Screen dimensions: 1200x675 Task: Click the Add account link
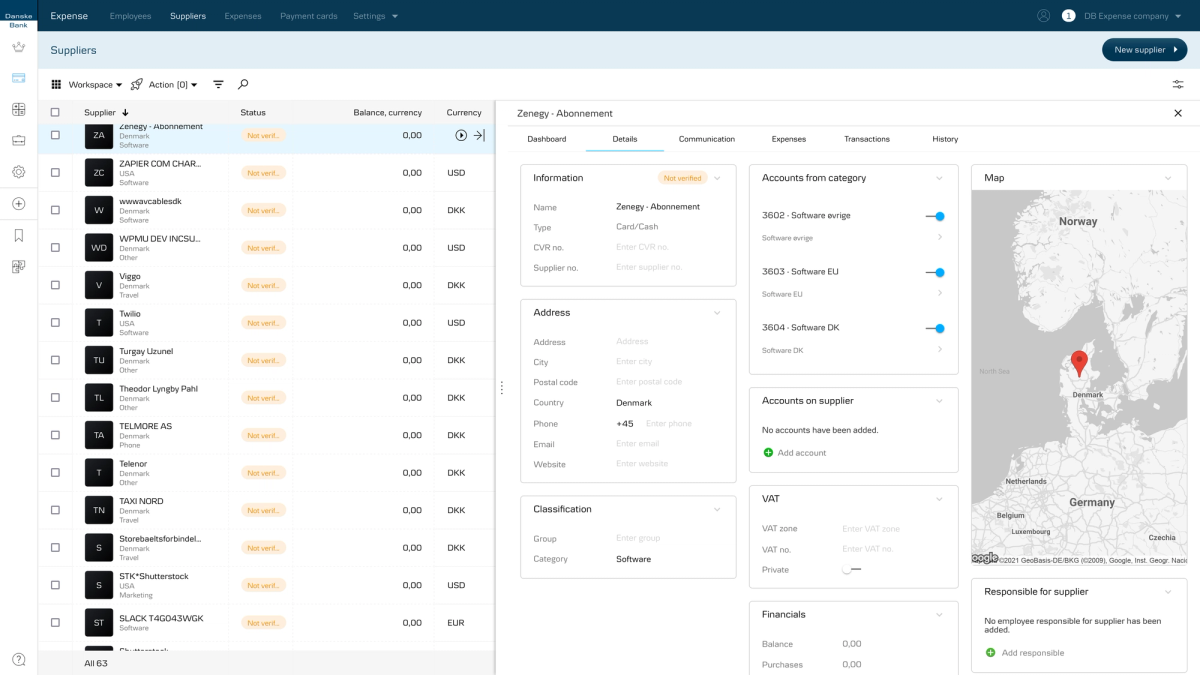[802, 453]
